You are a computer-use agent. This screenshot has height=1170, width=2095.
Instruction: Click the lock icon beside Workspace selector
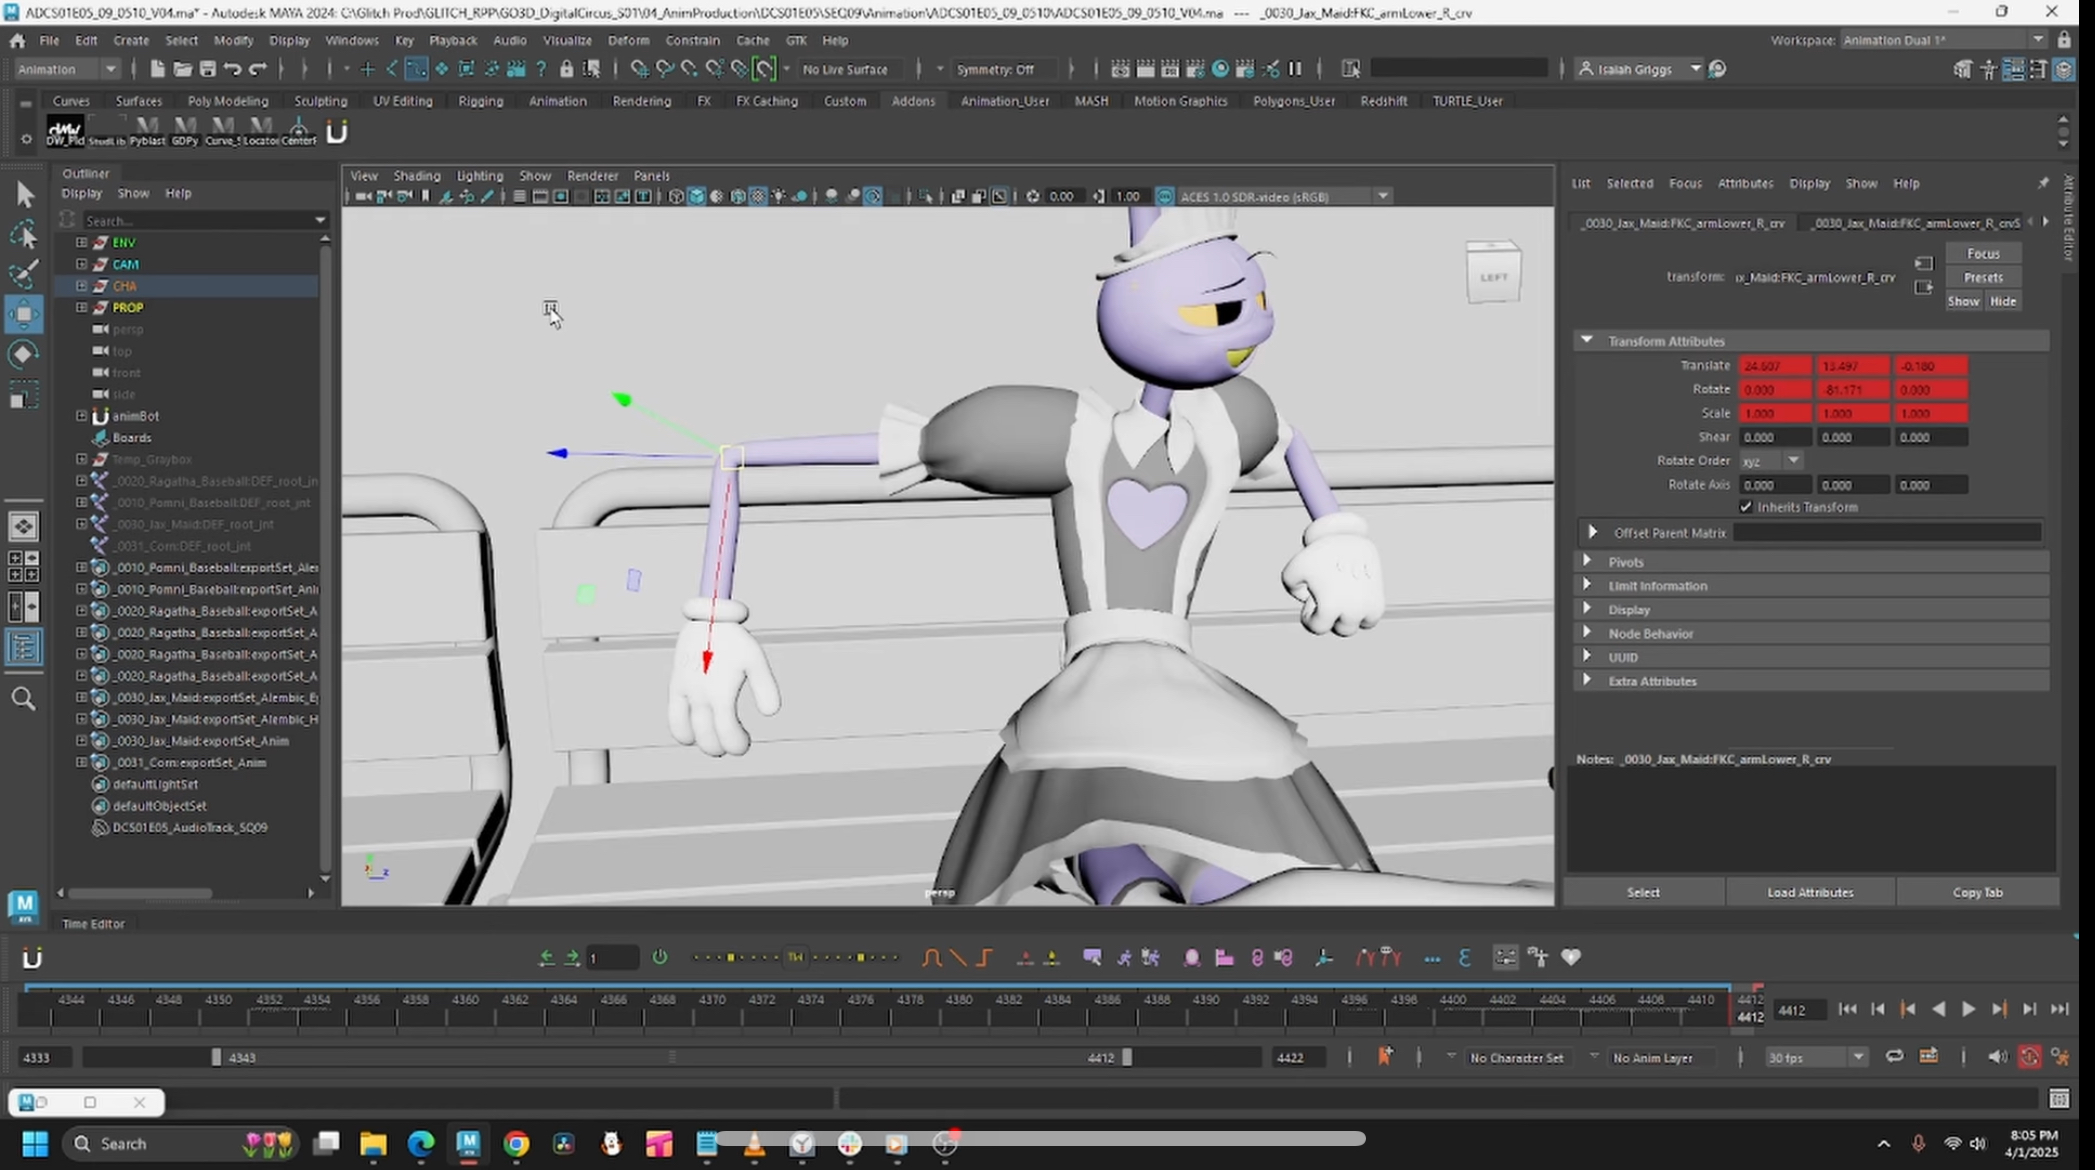coord(2064,40)
